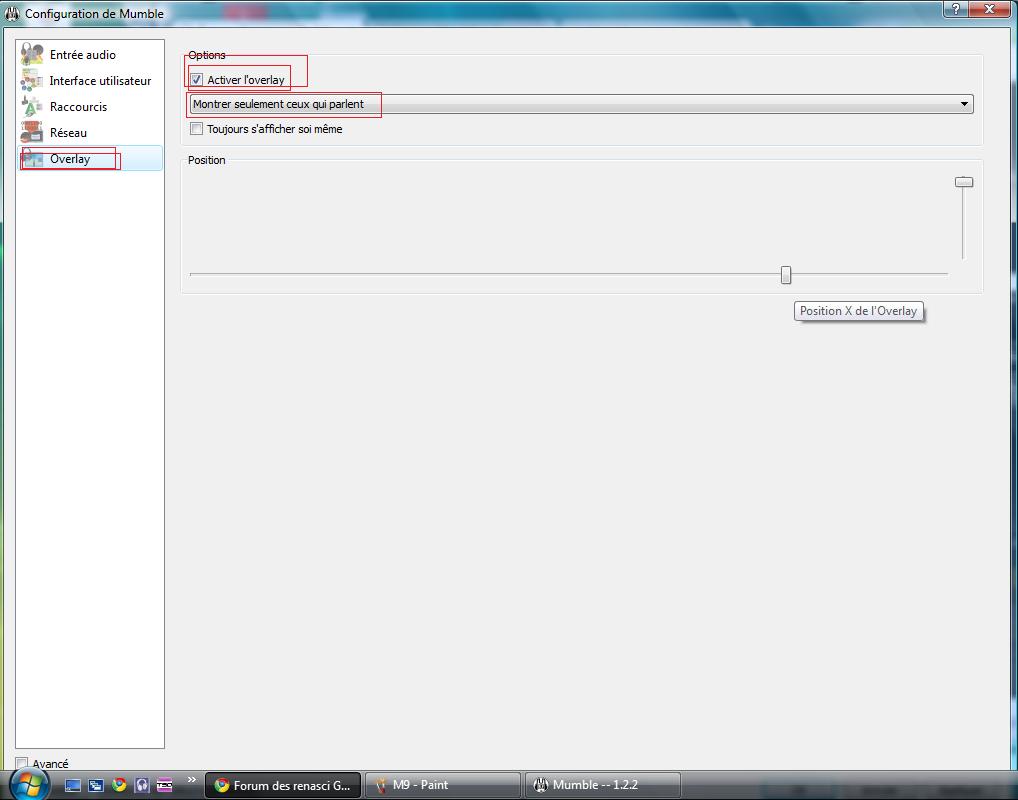Screen dimensions: 1018x800
Task: Launch Chrome from the quick launch bar
Action: coord(119,785)
